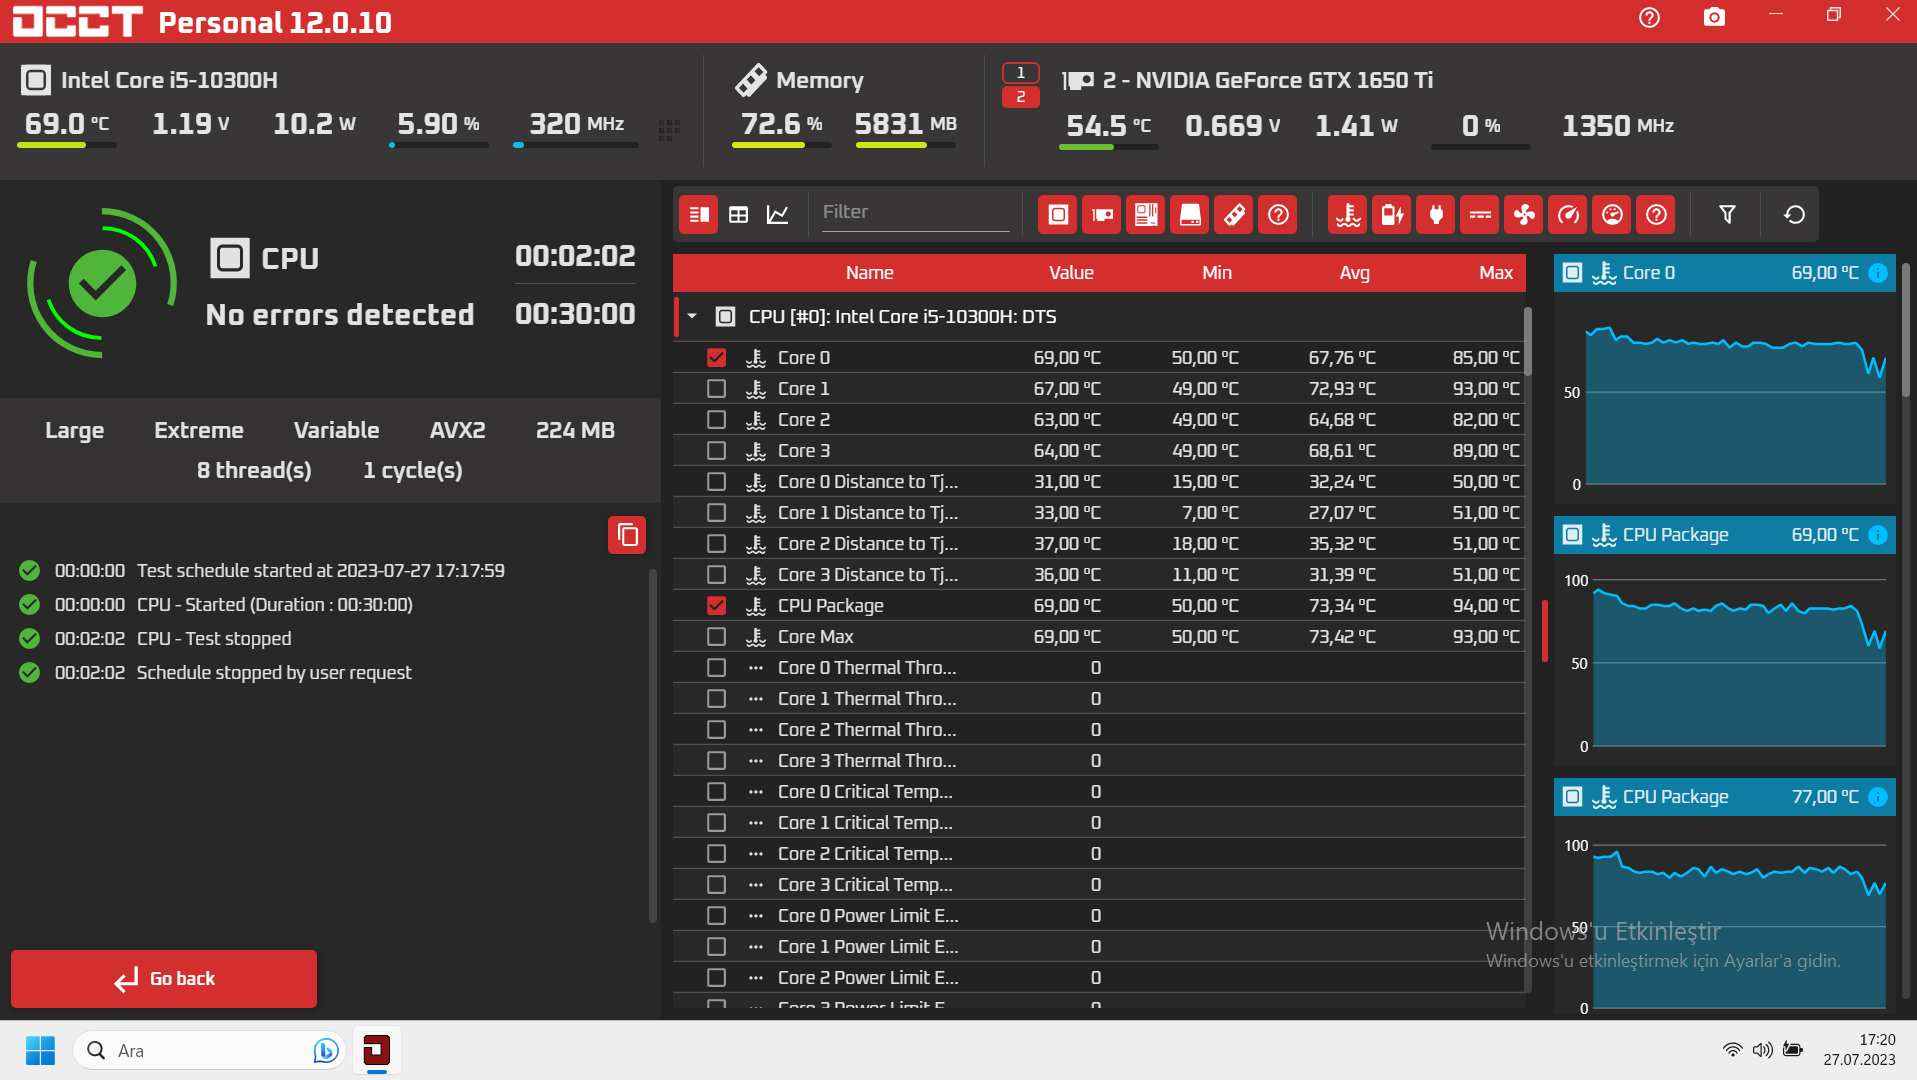Toggle the GPU sensor filter icon

point(1102,214)
